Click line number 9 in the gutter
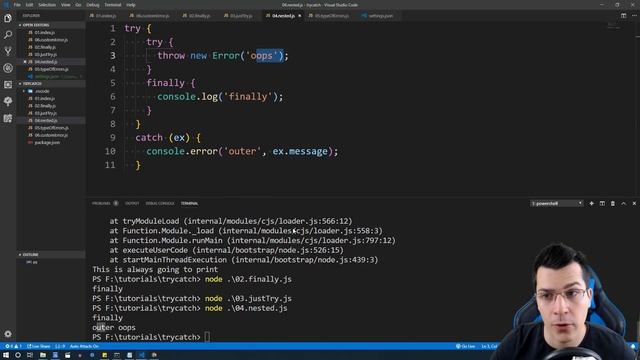Viewport: 640px width, 360px height. tap(113, 138)
